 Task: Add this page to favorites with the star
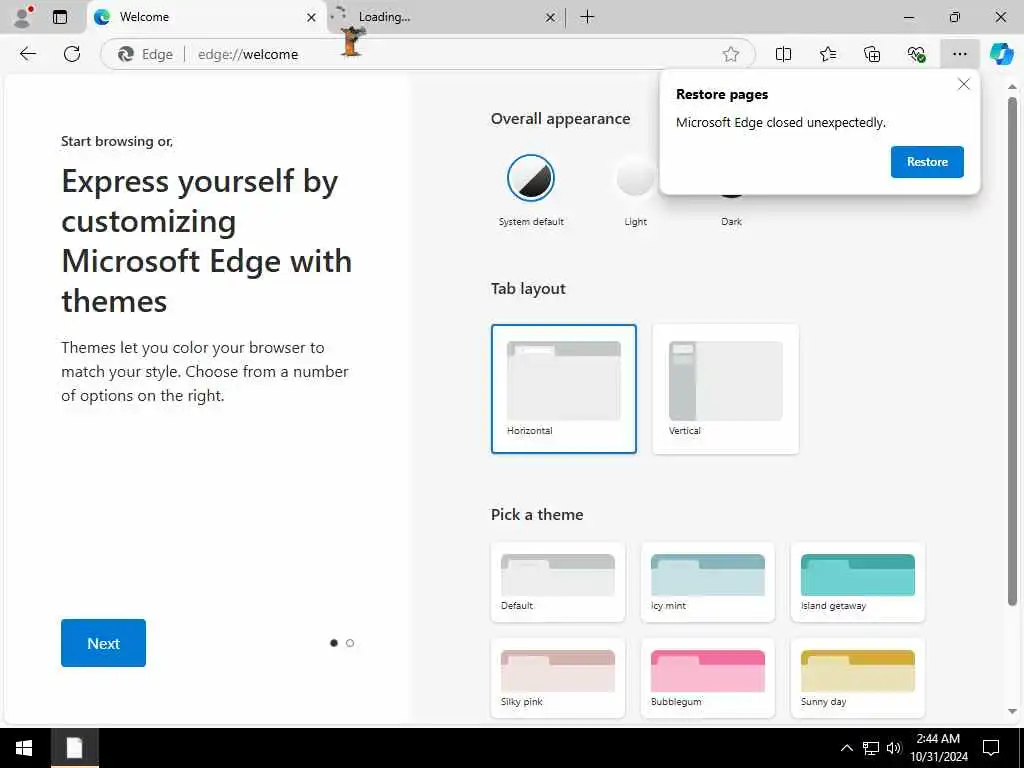tap(731, 54)
